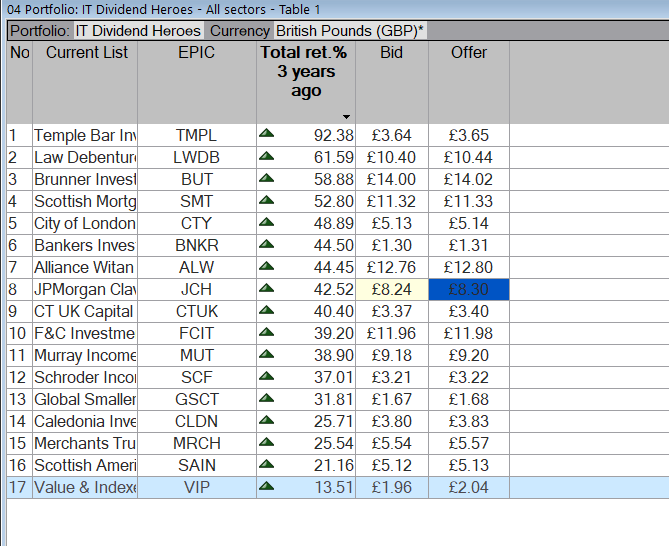Viewport: 669px width, 546px height.
Task: Open the IT Dividend Heroes portfolio selector
Action: [x=138, y=30]
